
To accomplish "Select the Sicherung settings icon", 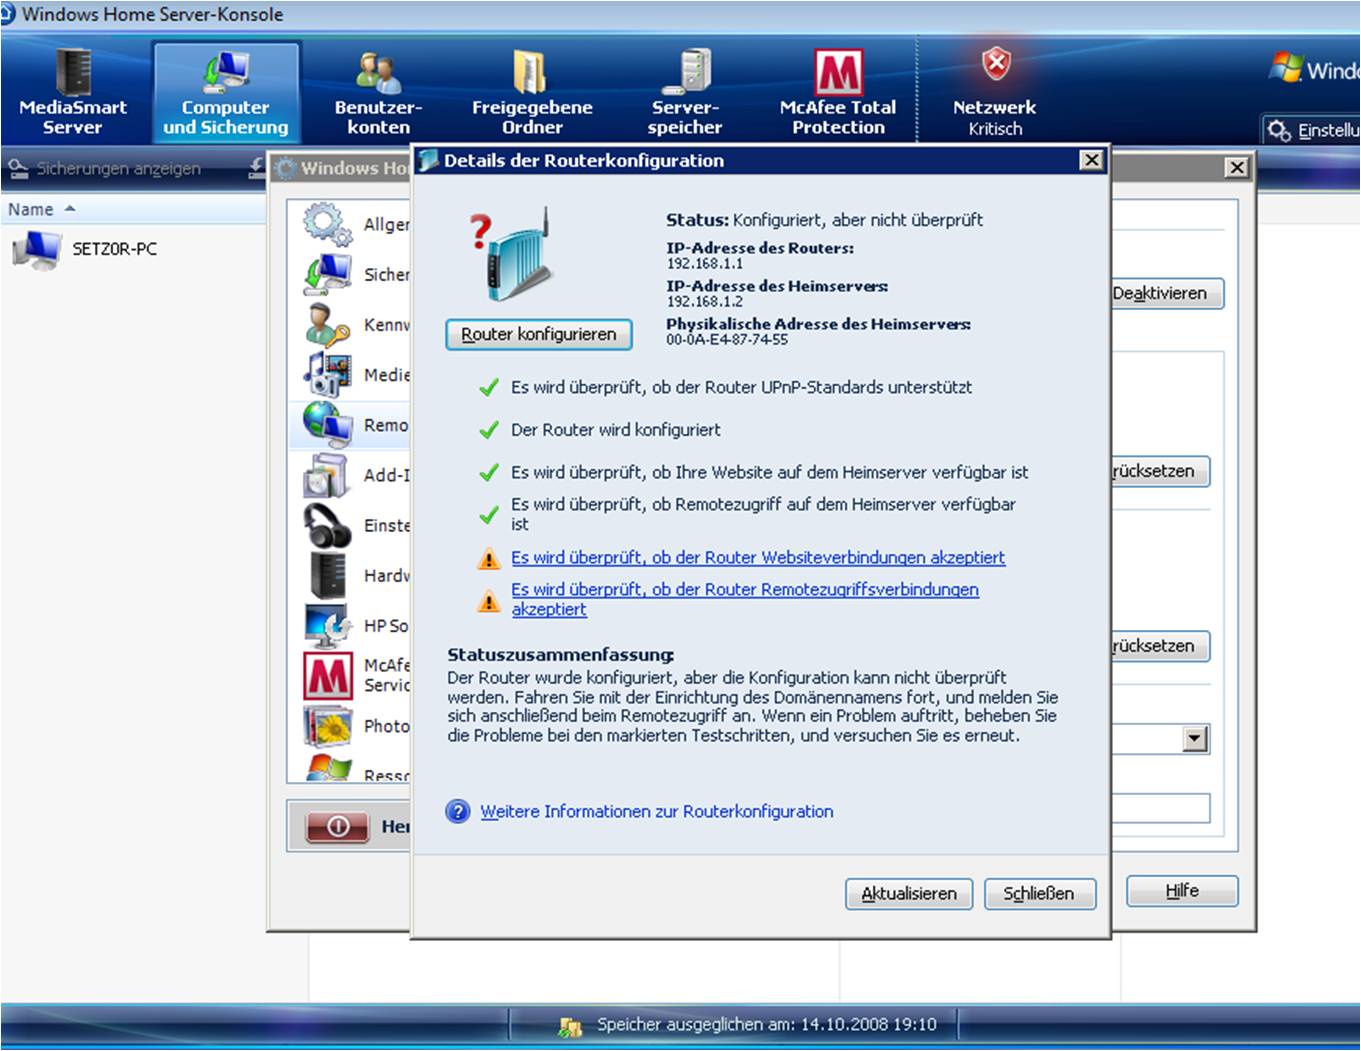I will coord(328,274).
